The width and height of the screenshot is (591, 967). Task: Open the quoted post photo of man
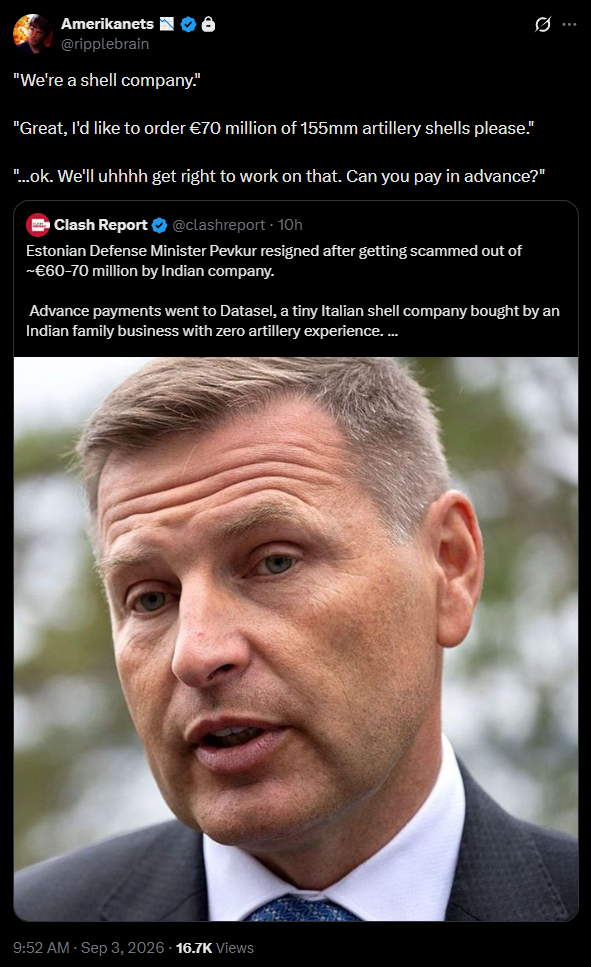296,639
